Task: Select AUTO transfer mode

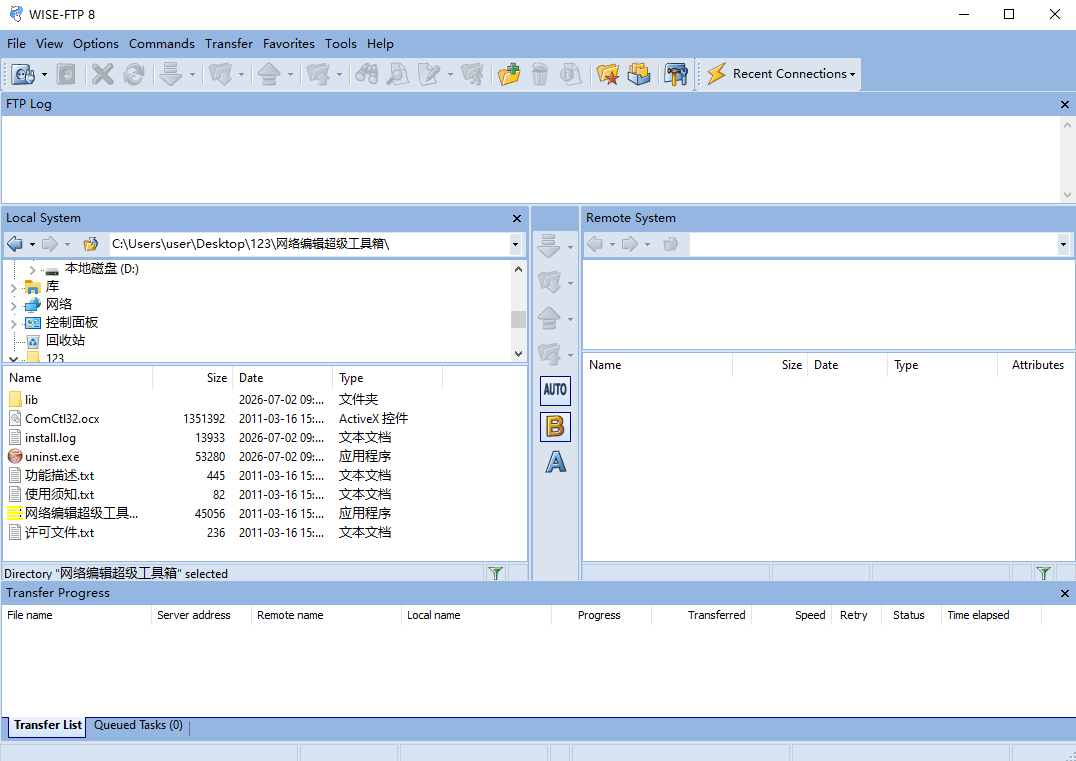Action: pyautogui.click(x=555, y=390)
